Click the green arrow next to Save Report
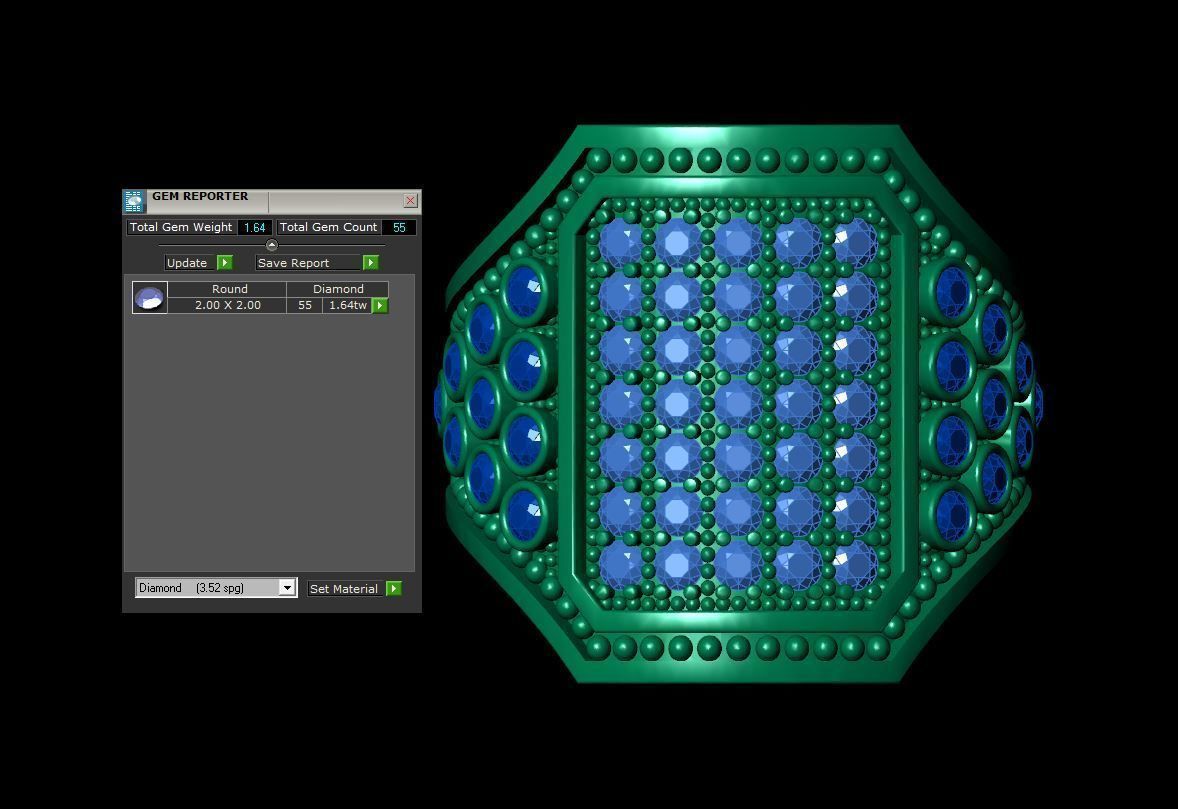This screenshot has width=1178, height=809. [370, 262]
